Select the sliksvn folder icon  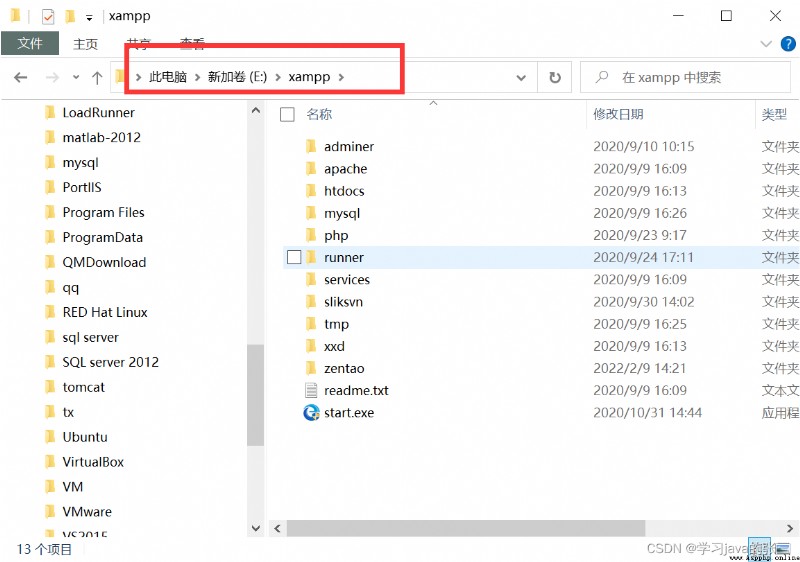point(311,302)
